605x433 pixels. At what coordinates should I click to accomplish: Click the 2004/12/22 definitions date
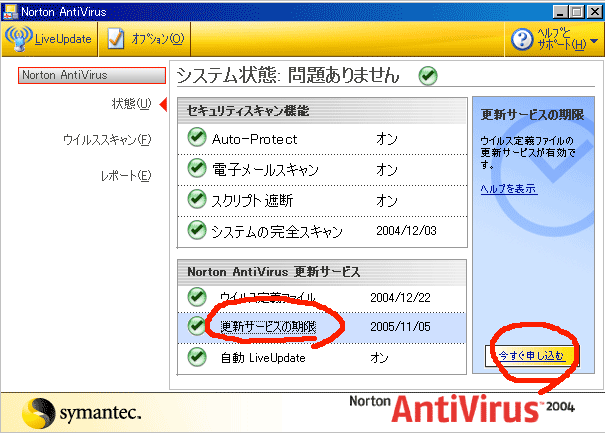401,298
